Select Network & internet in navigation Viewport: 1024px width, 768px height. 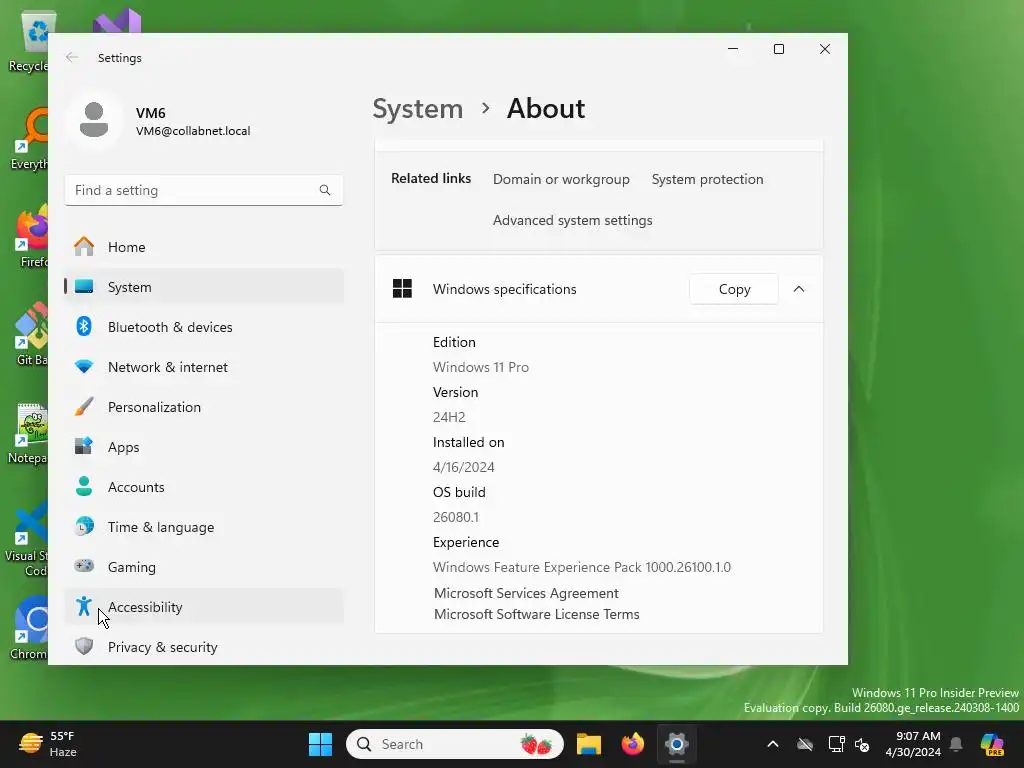click(x=204, y=367)
